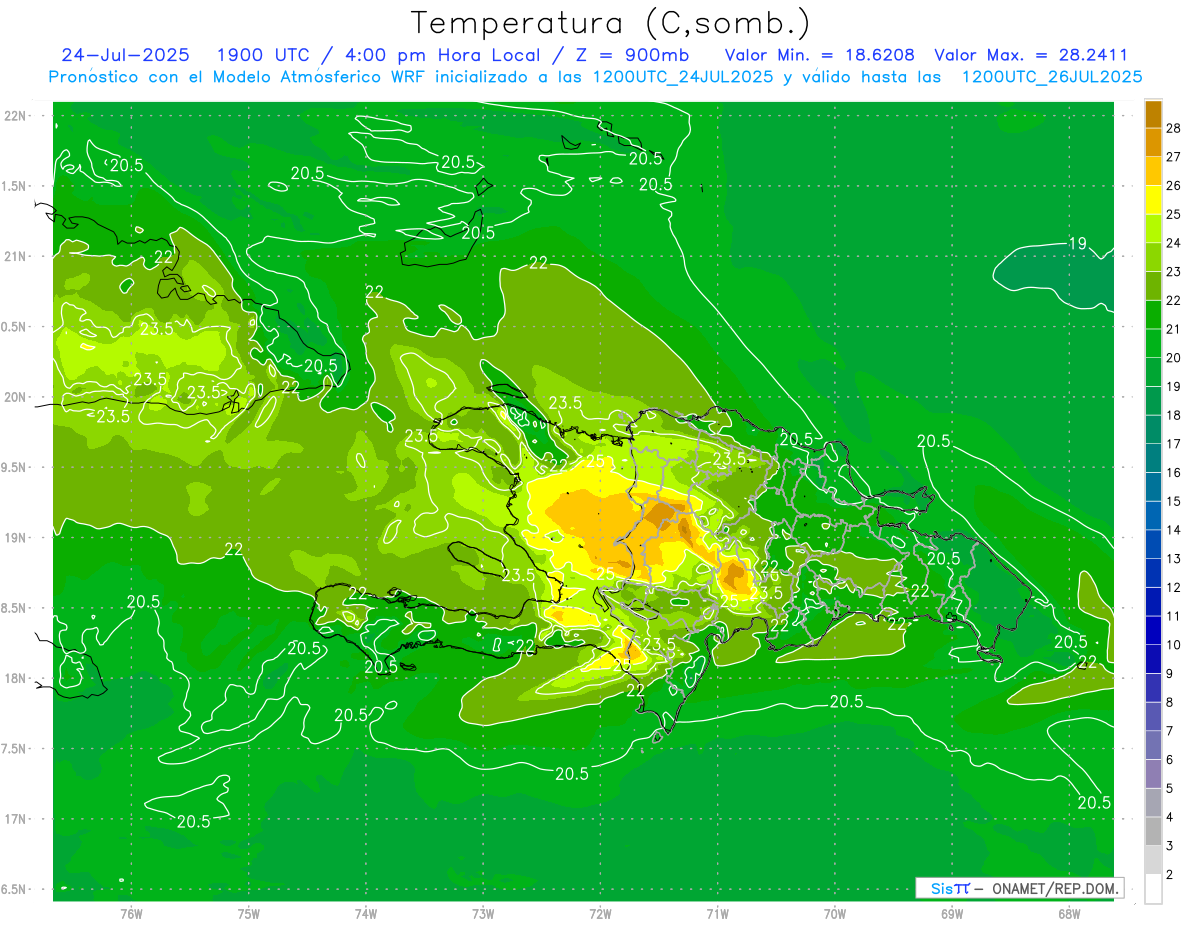This screenshot has width=1200, height=927.
Task: Click the color scale label '6'
Action: (1172, 760)
